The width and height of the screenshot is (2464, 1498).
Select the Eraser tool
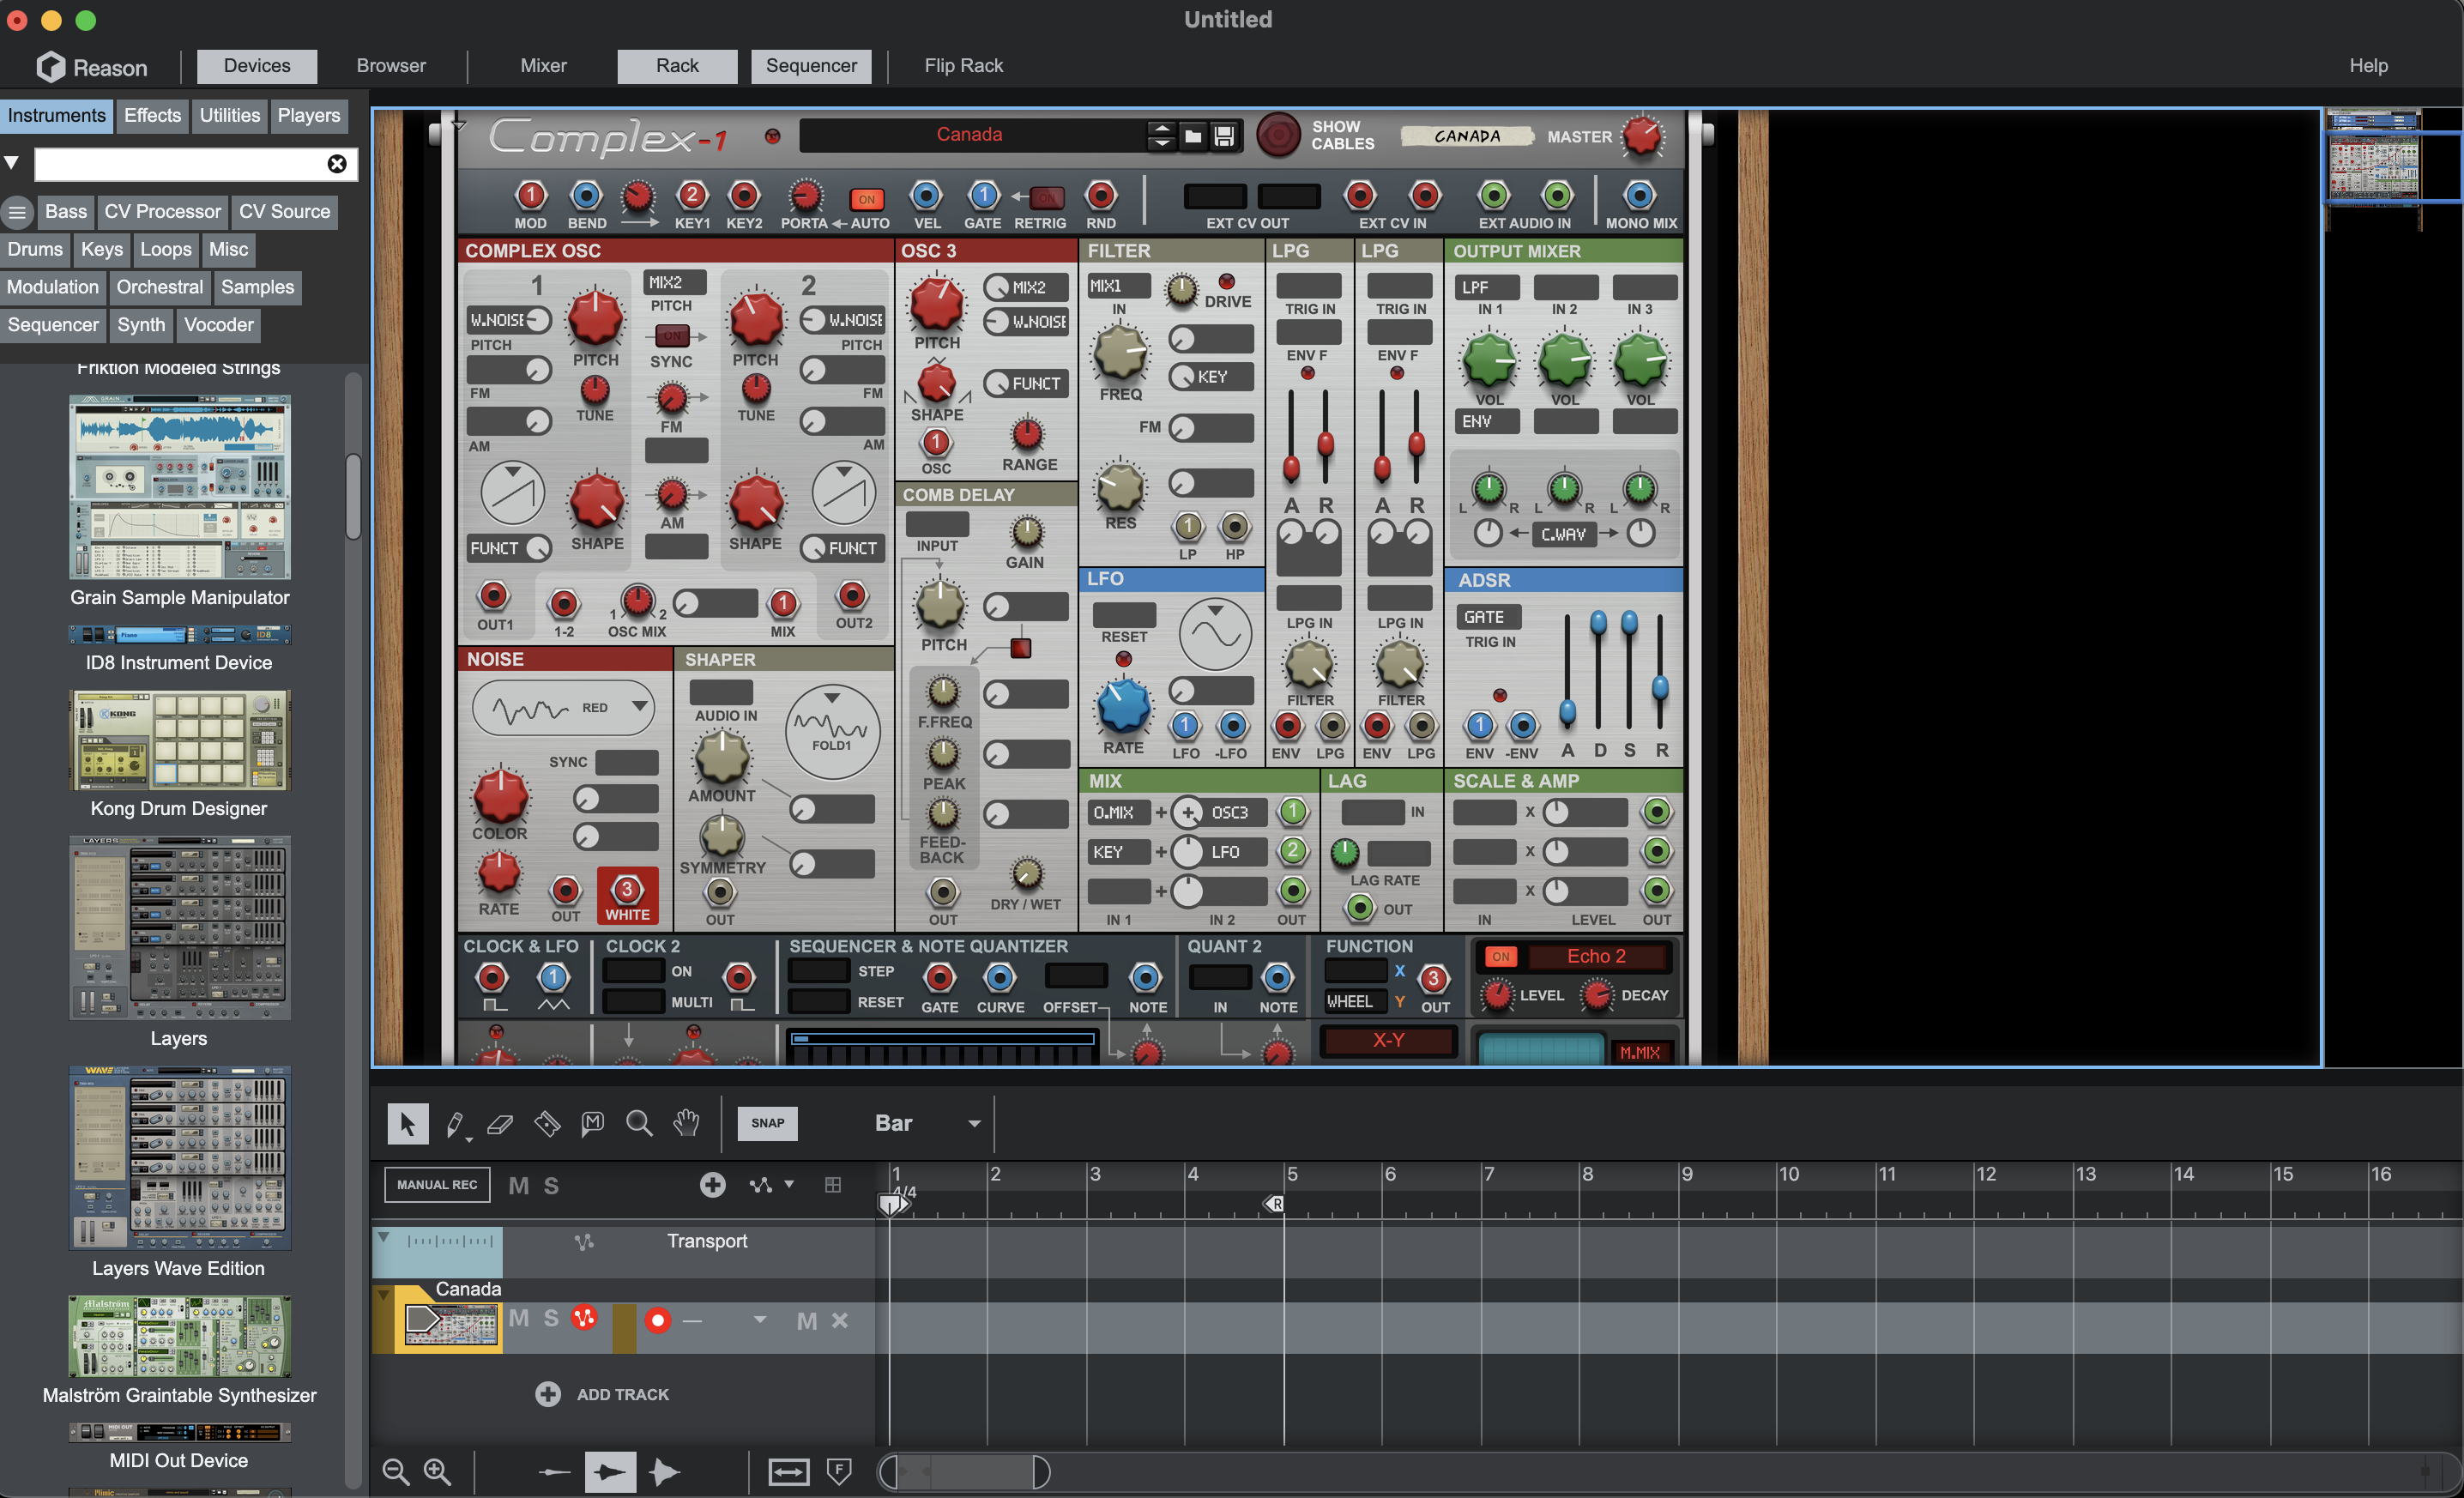(x=500, y=1123)
